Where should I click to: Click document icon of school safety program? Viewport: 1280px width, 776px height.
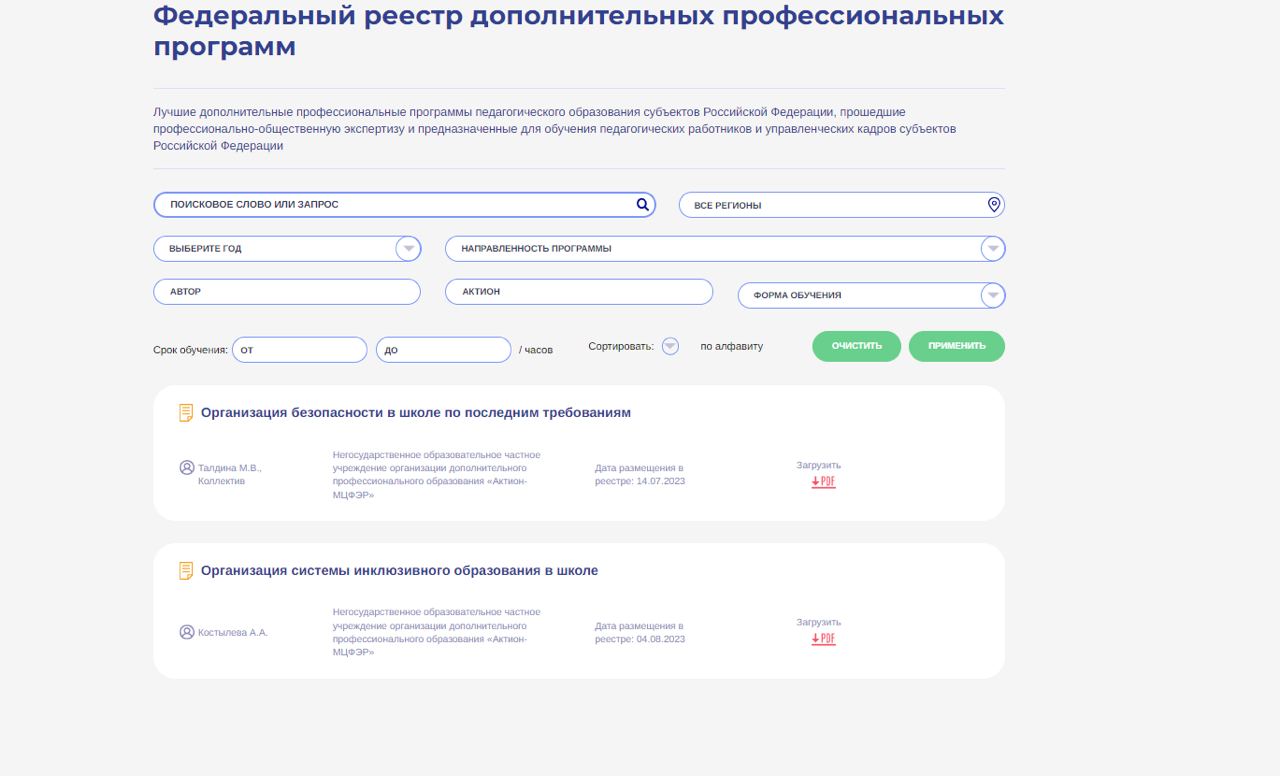point(186,413)
